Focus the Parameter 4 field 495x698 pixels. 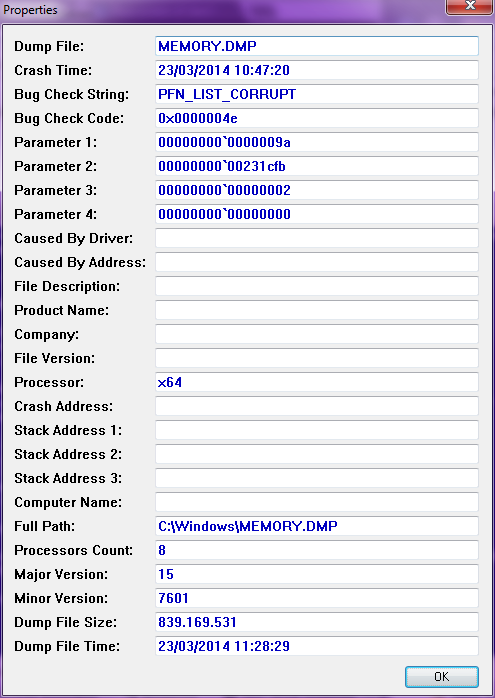pyautogui.click(x=317, y=215)
